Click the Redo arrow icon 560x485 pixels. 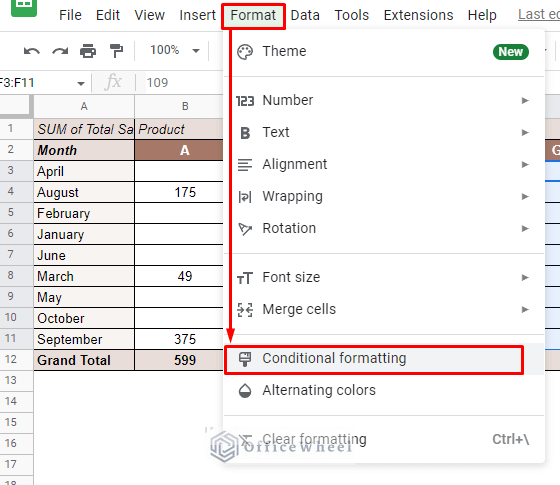click(60, 51)
